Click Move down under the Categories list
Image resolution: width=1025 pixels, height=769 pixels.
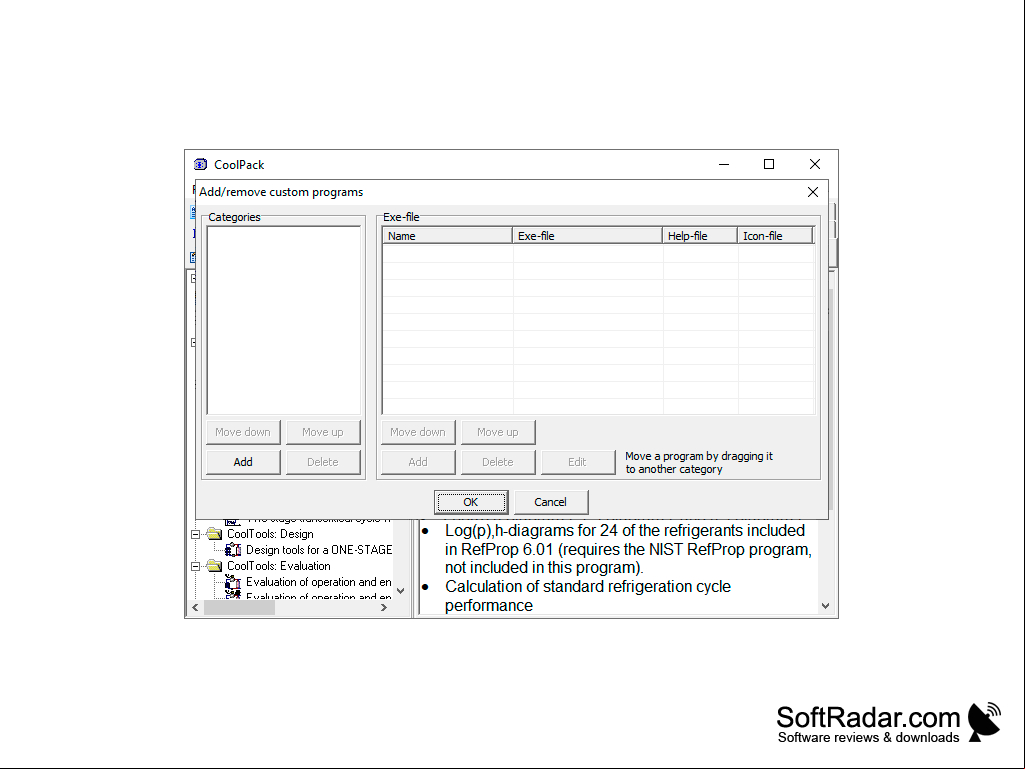243,432
